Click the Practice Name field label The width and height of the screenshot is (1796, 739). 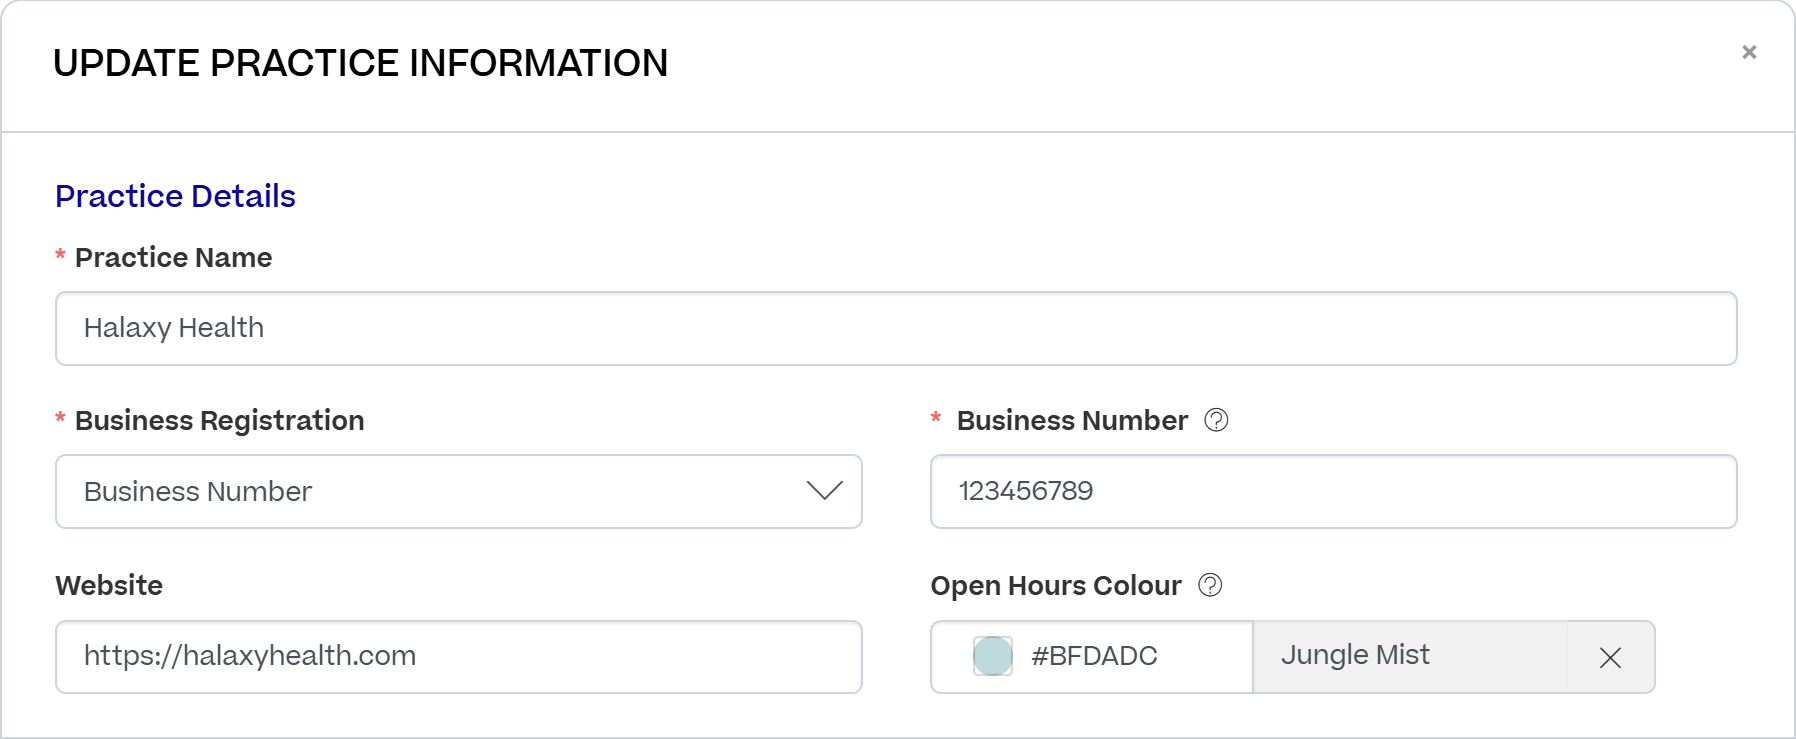pyautogui.click(x=173, y=258)
